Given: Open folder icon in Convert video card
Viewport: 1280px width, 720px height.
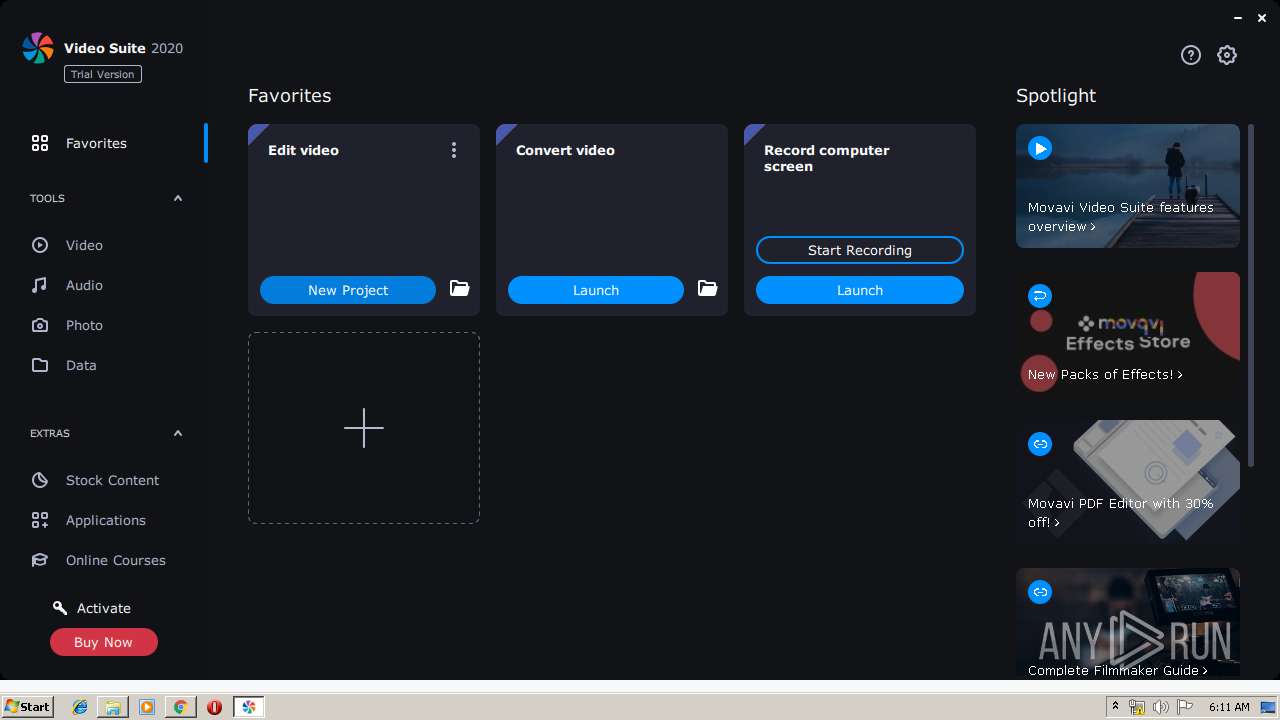Looking at the screenshot, I should [707, 289].
